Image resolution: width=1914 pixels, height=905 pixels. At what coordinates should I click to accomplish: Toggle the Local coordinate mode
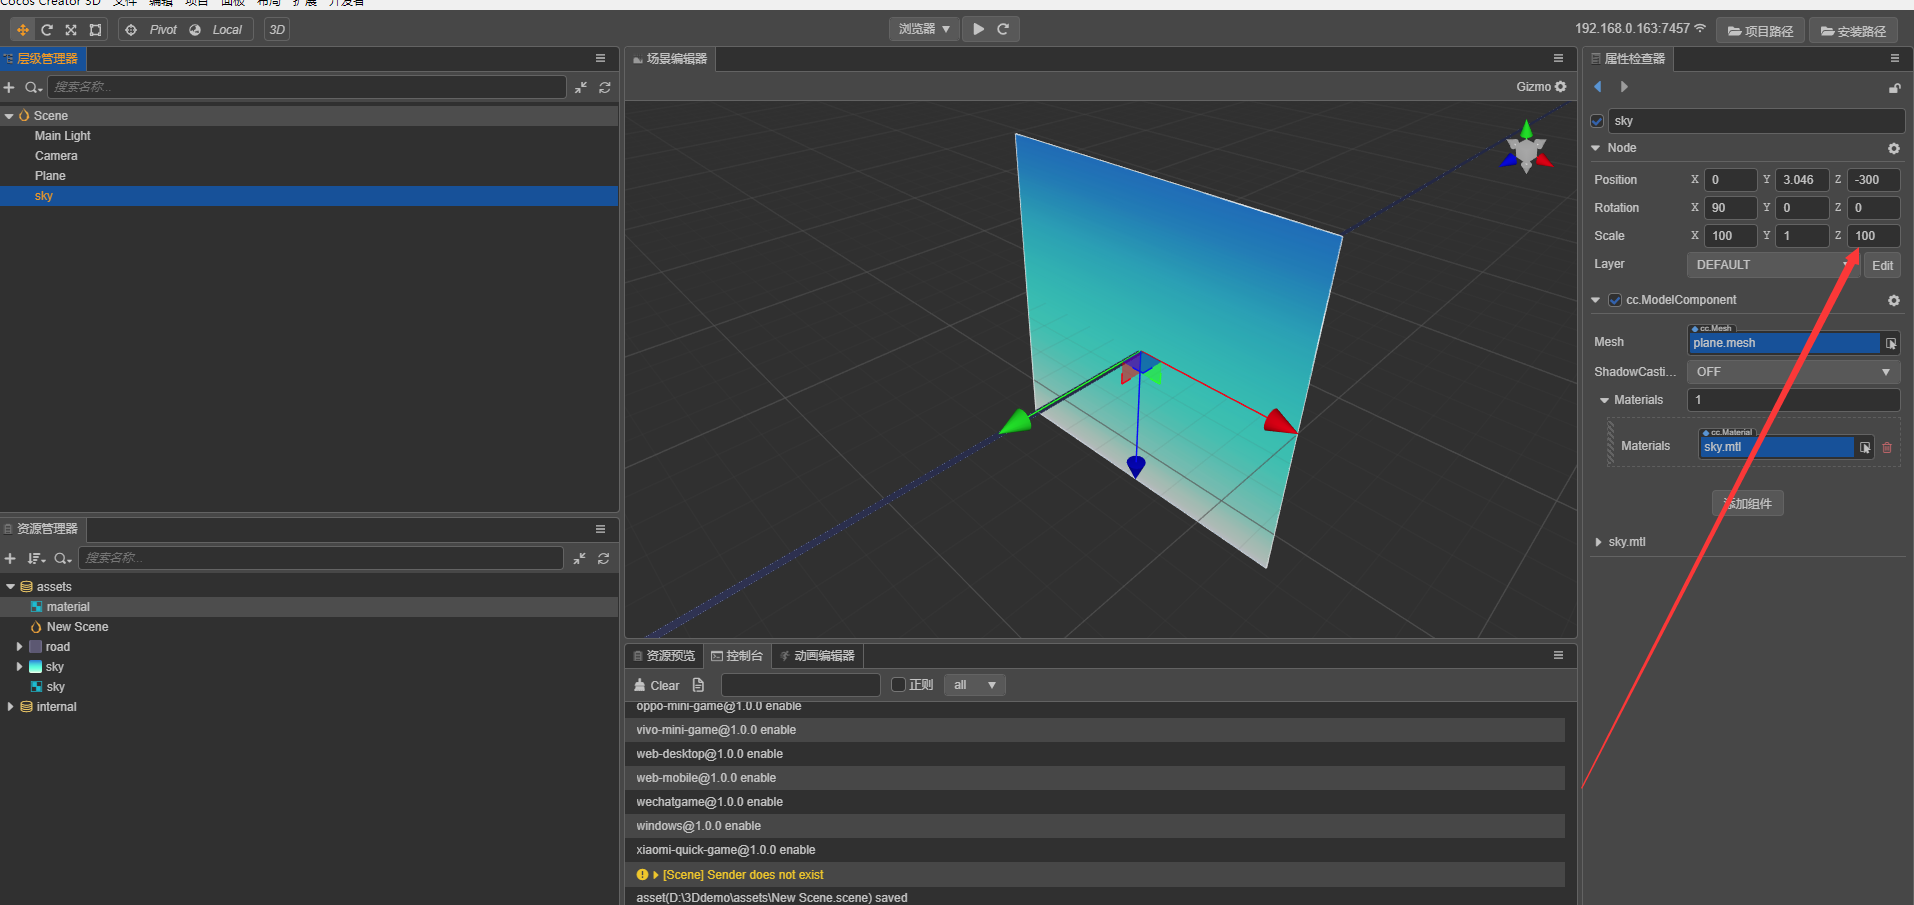pos(217,30)
